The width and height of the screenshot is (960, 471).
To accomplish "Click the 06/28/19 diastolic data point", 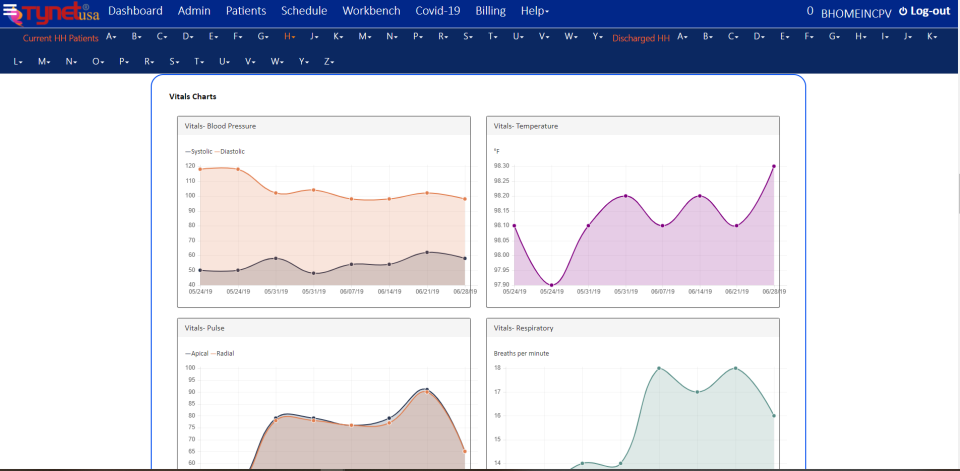I will [465, 199].
